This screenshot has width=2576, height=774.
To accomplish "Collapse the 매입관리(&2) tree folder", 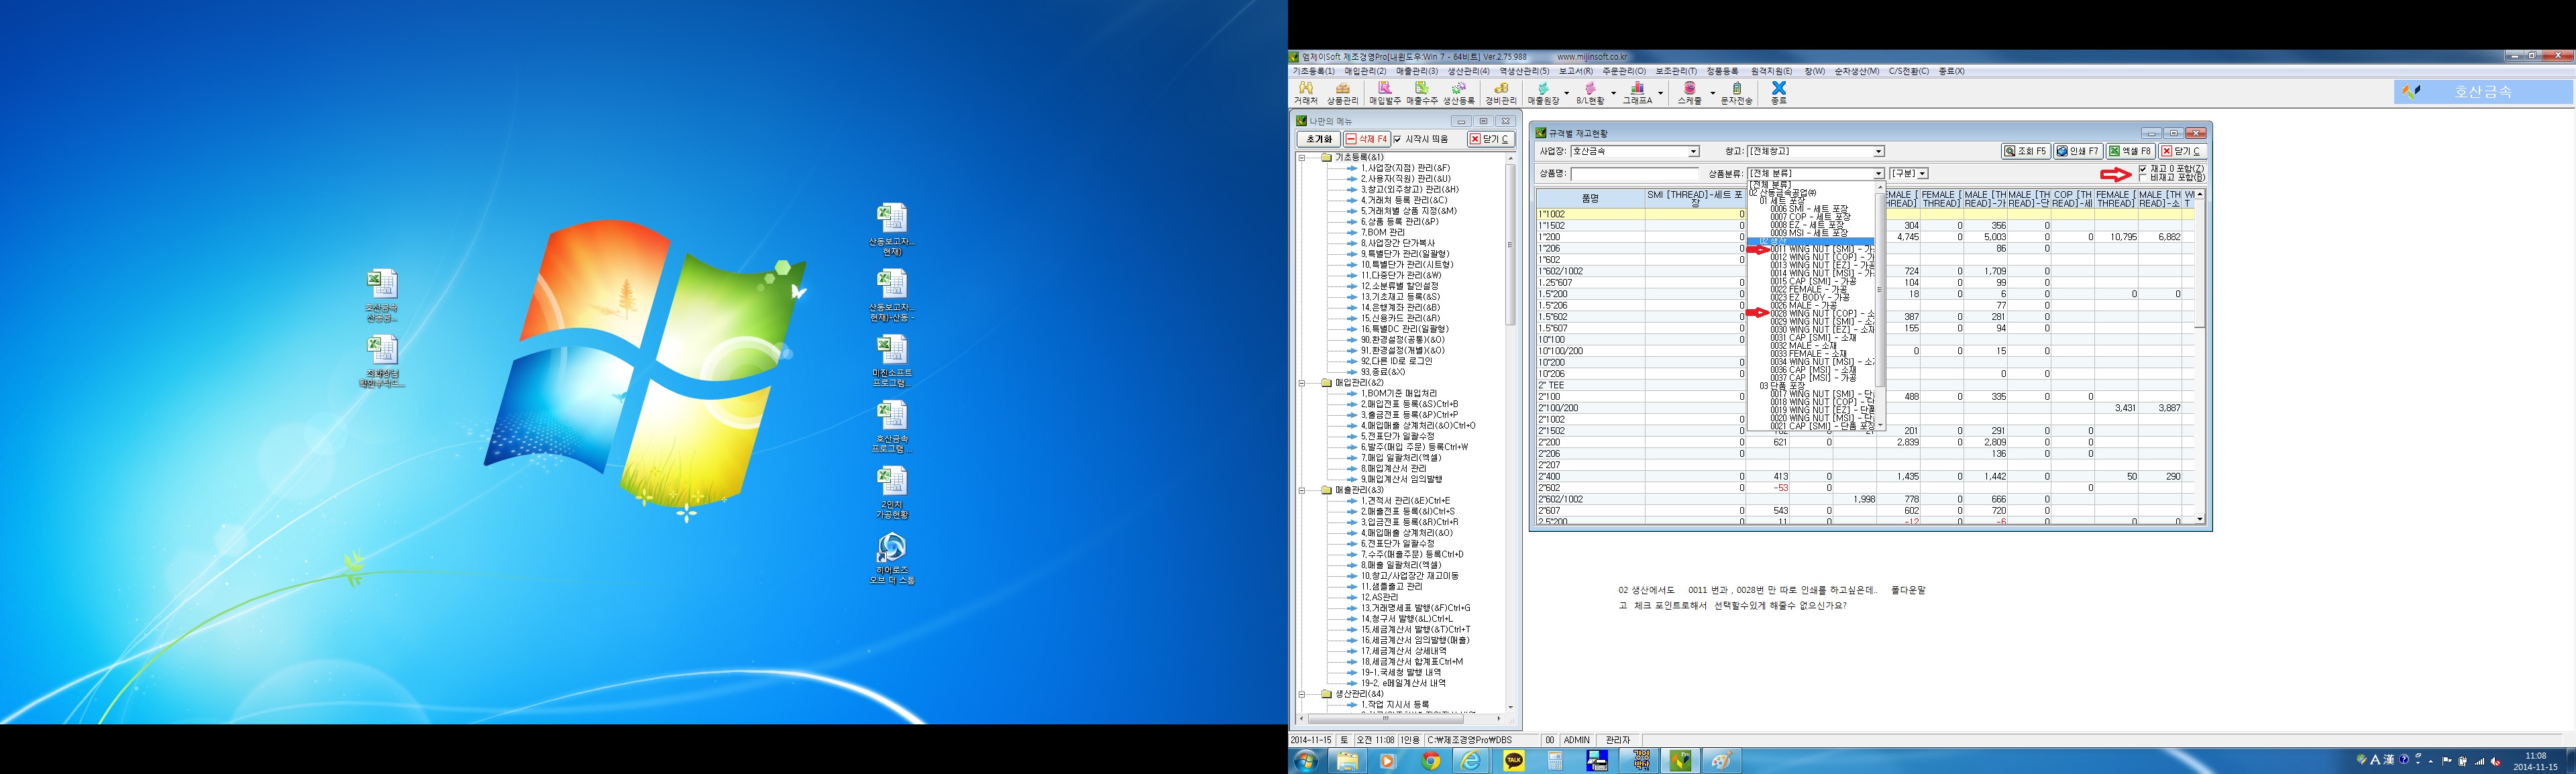I will pos(1302,382).
